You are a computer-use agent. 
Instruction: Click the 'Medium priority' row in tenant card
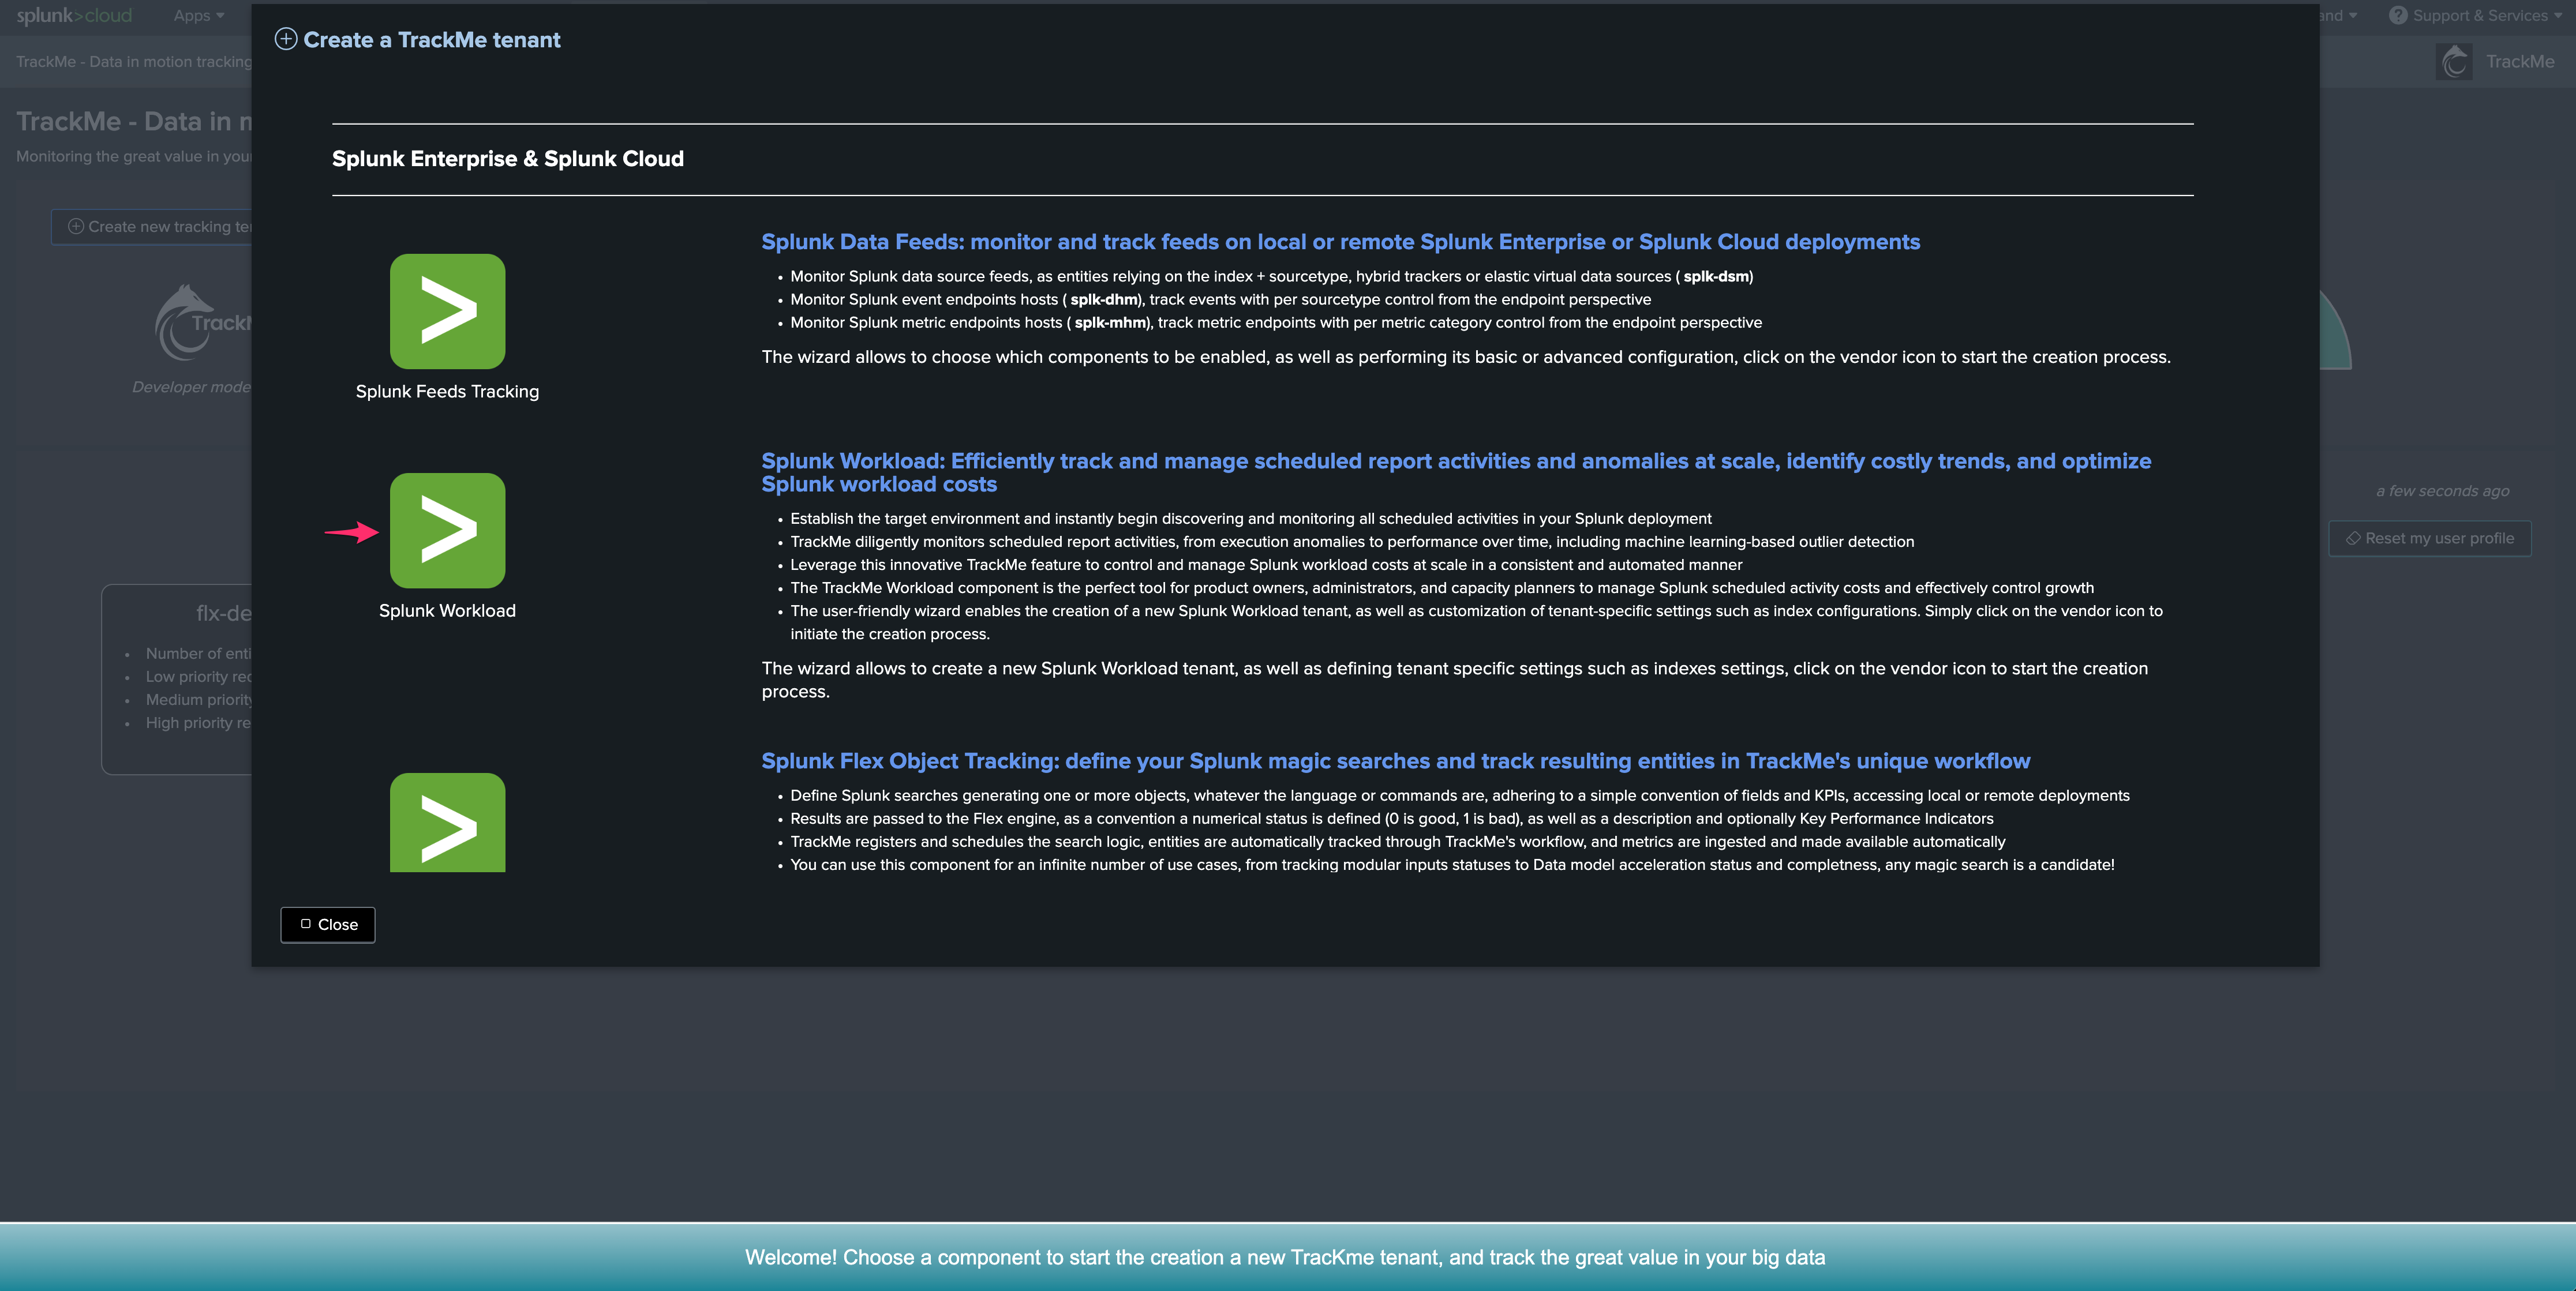coord(198,700)
